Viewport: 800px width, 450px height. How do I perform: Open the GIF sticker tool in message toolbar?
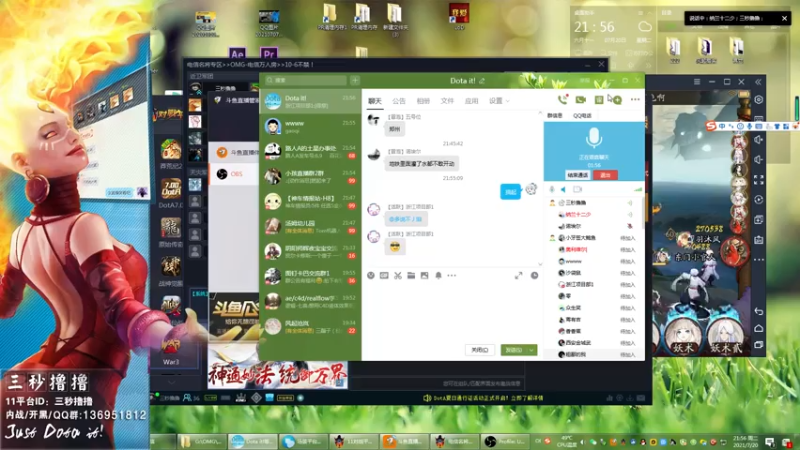(384, 276)
